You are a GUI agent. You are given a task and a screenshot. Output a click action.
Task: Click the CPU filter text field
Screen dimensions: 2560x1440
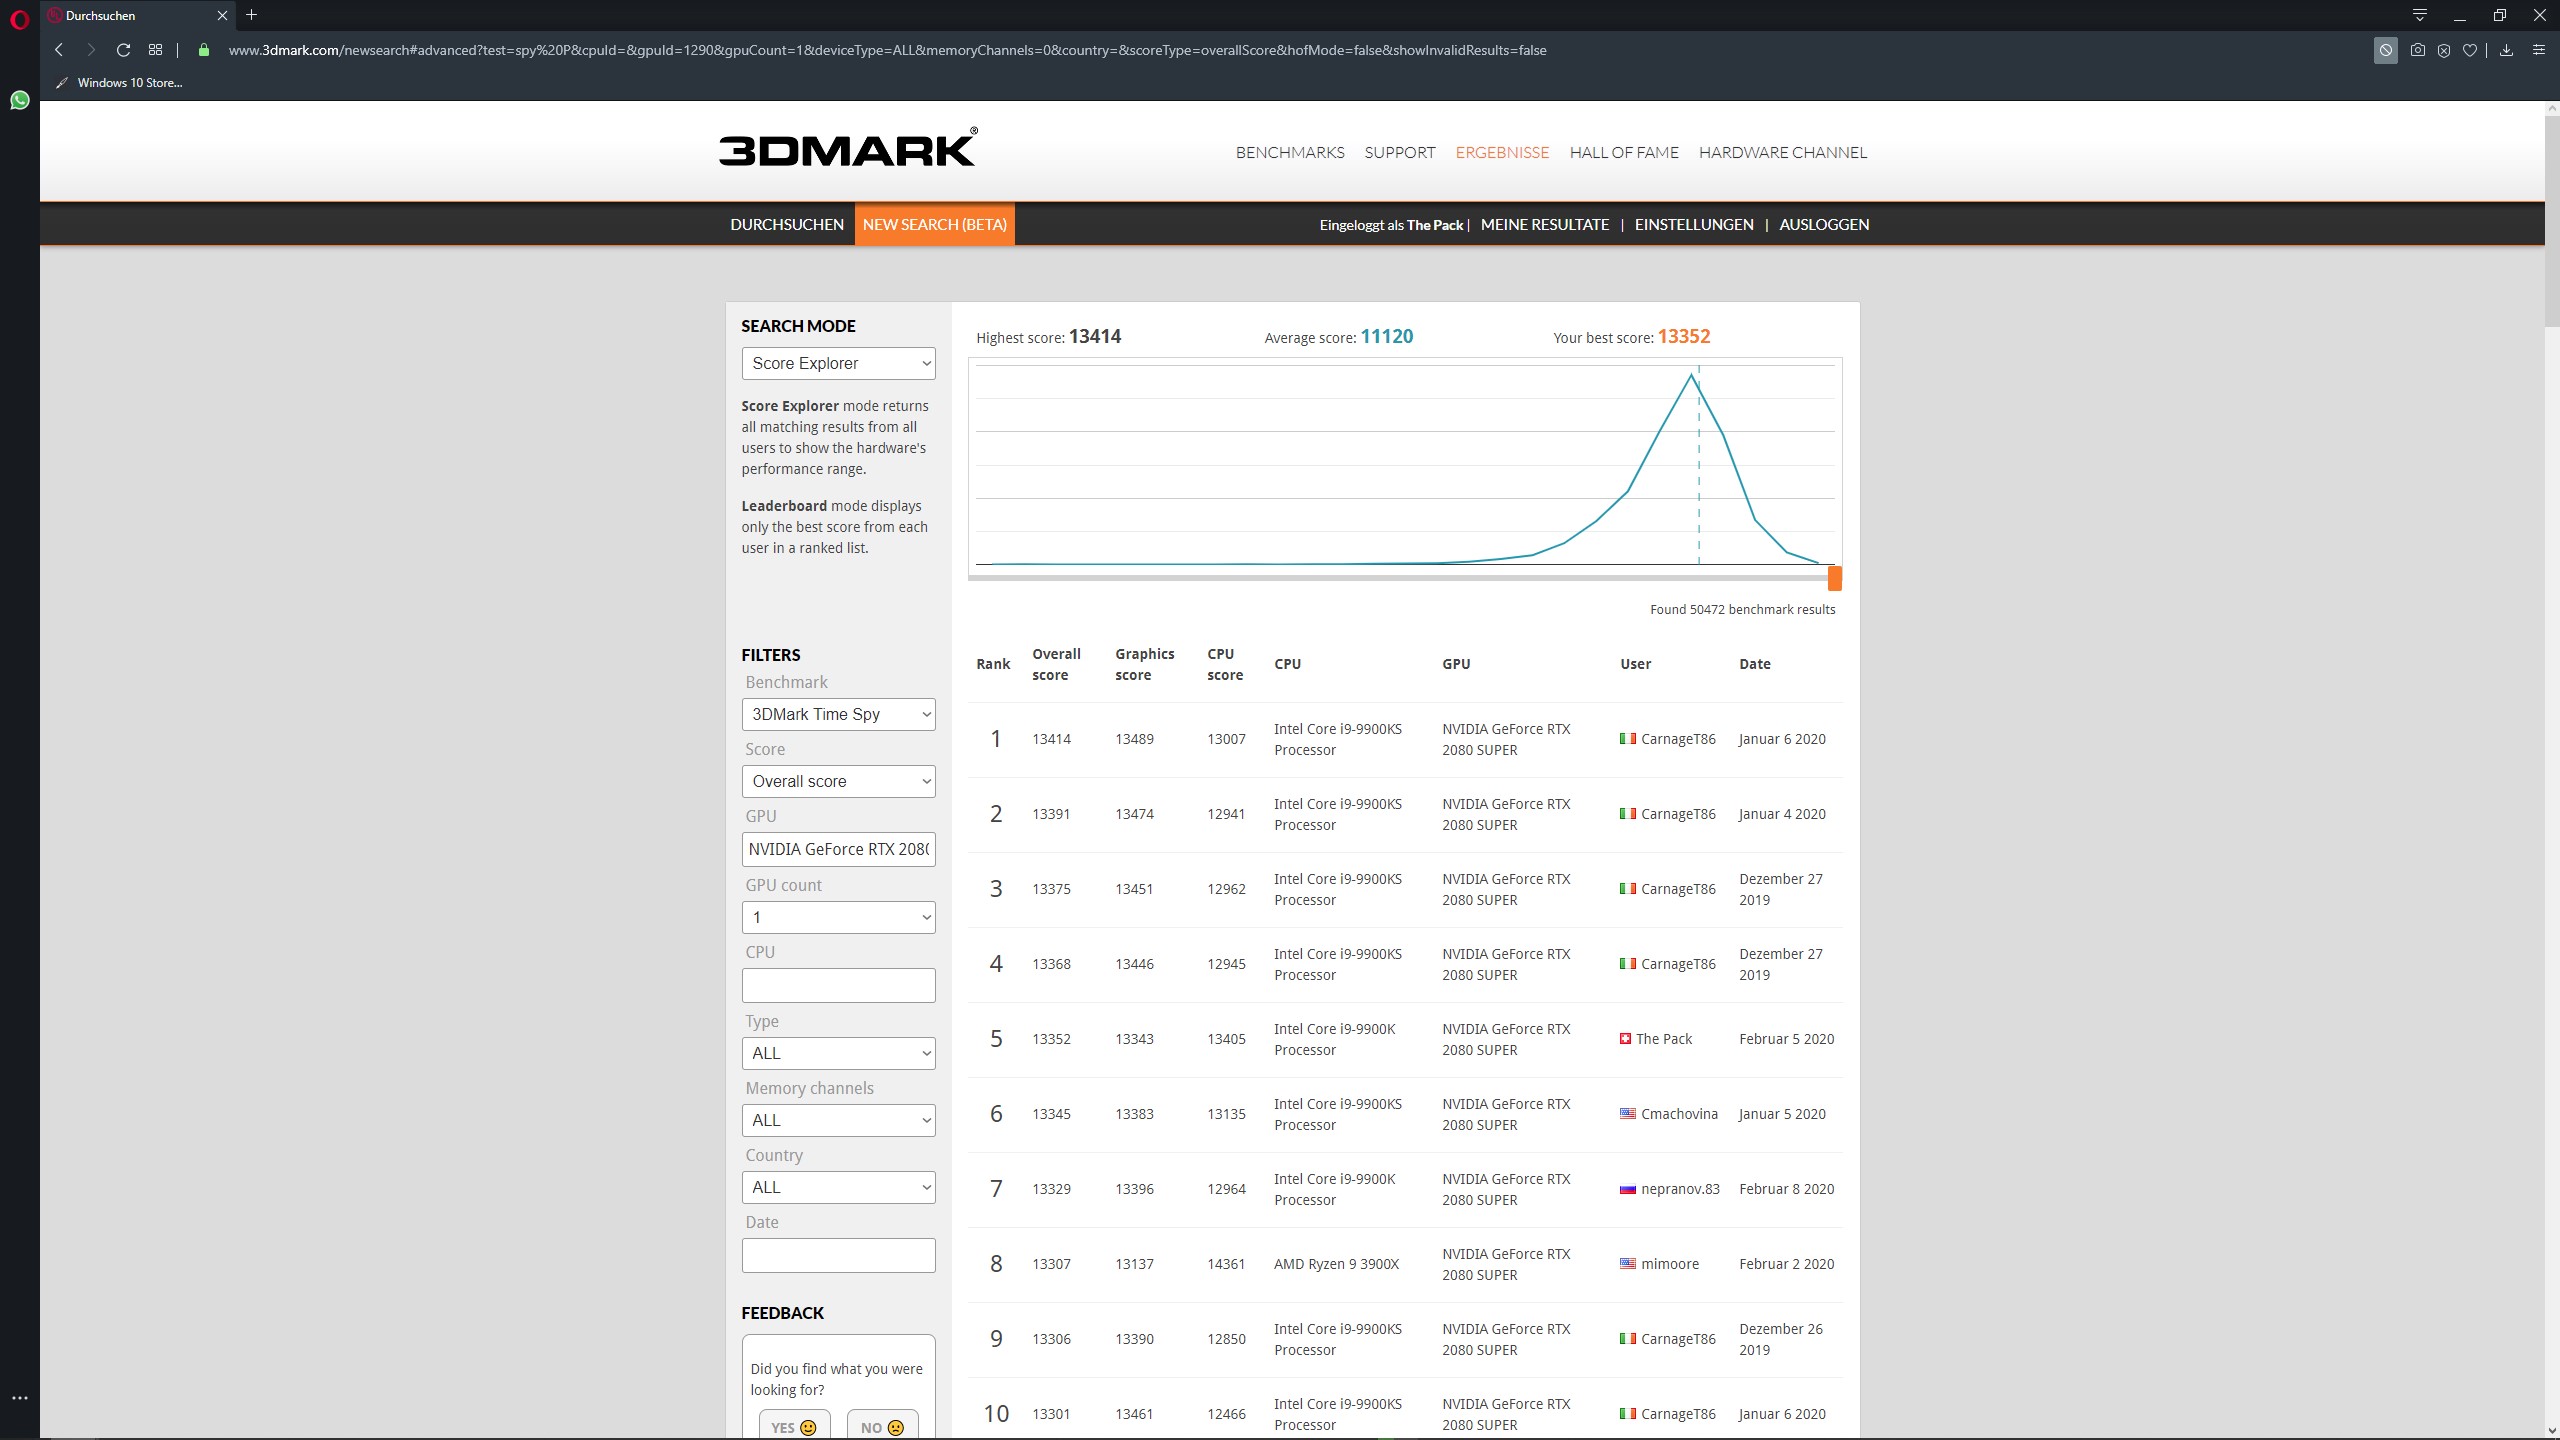[x=838, y=985]
